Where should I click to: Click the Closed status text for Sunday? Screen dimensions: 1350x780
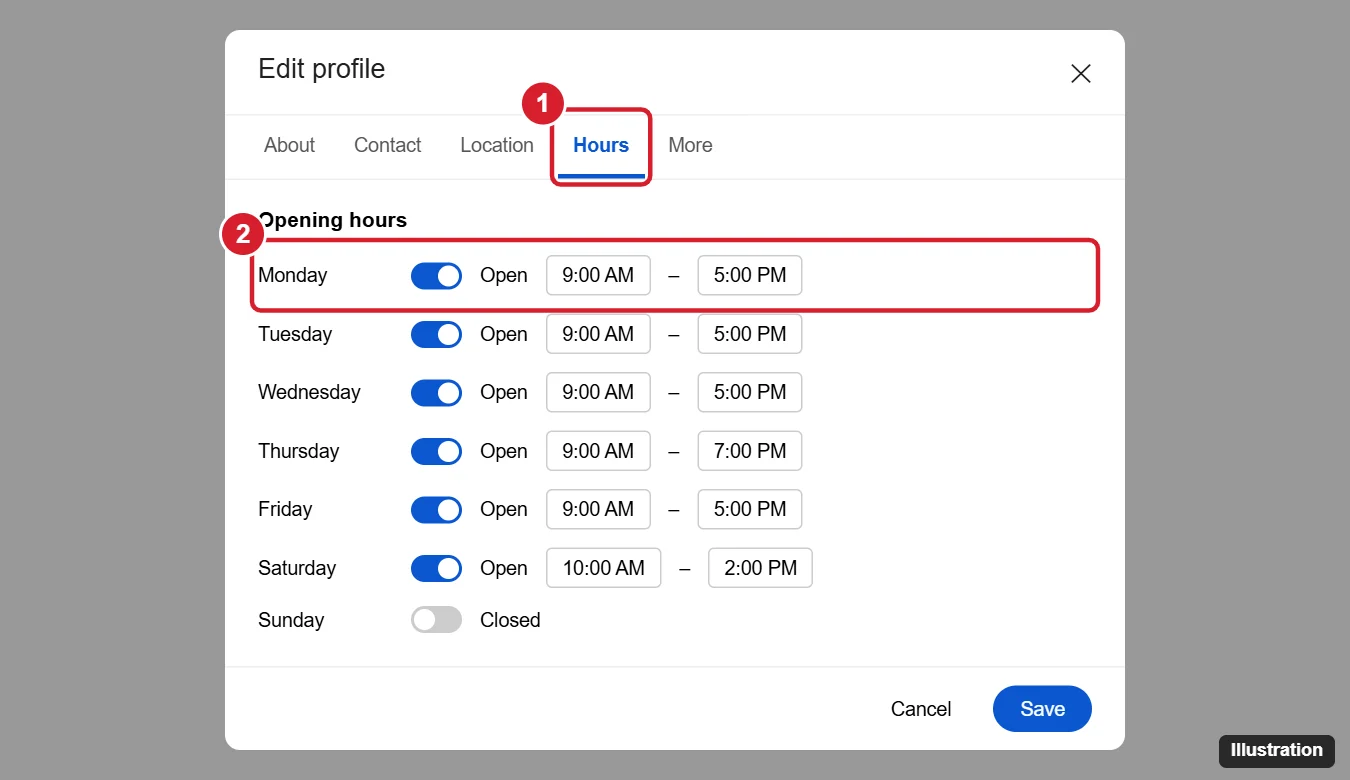[510, 620]
